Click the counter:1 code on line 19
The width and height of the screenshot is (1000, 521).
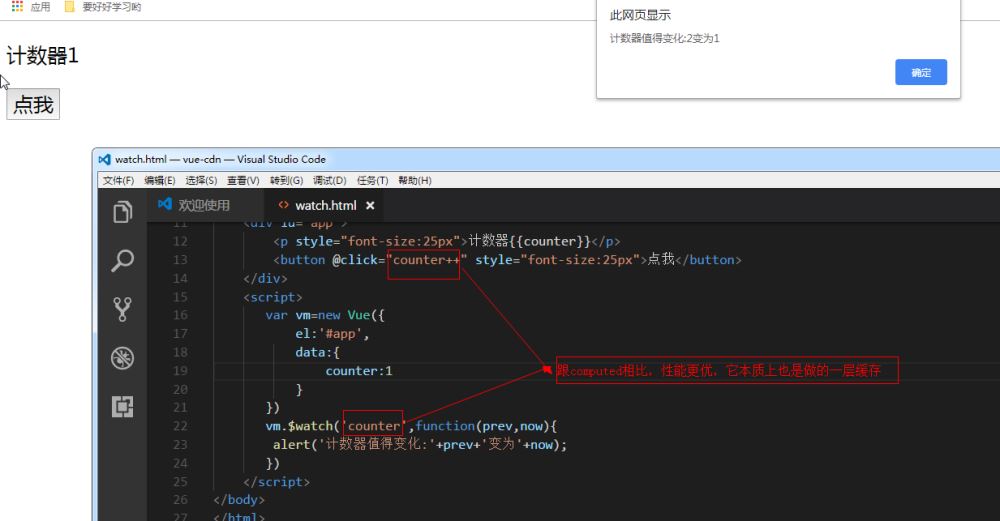(x=358, y=371)
